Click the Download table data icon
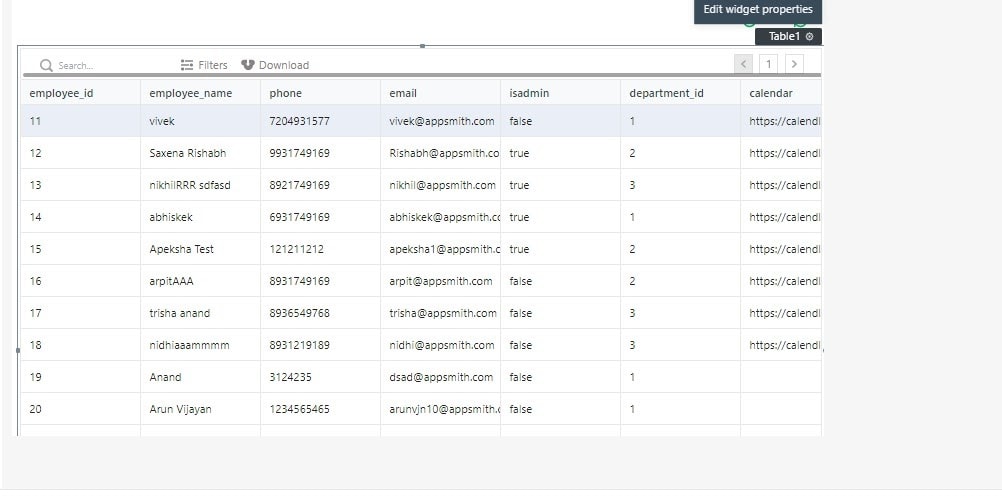The height and width of the screenshot is (498, 1002). (x=248, y=65)
